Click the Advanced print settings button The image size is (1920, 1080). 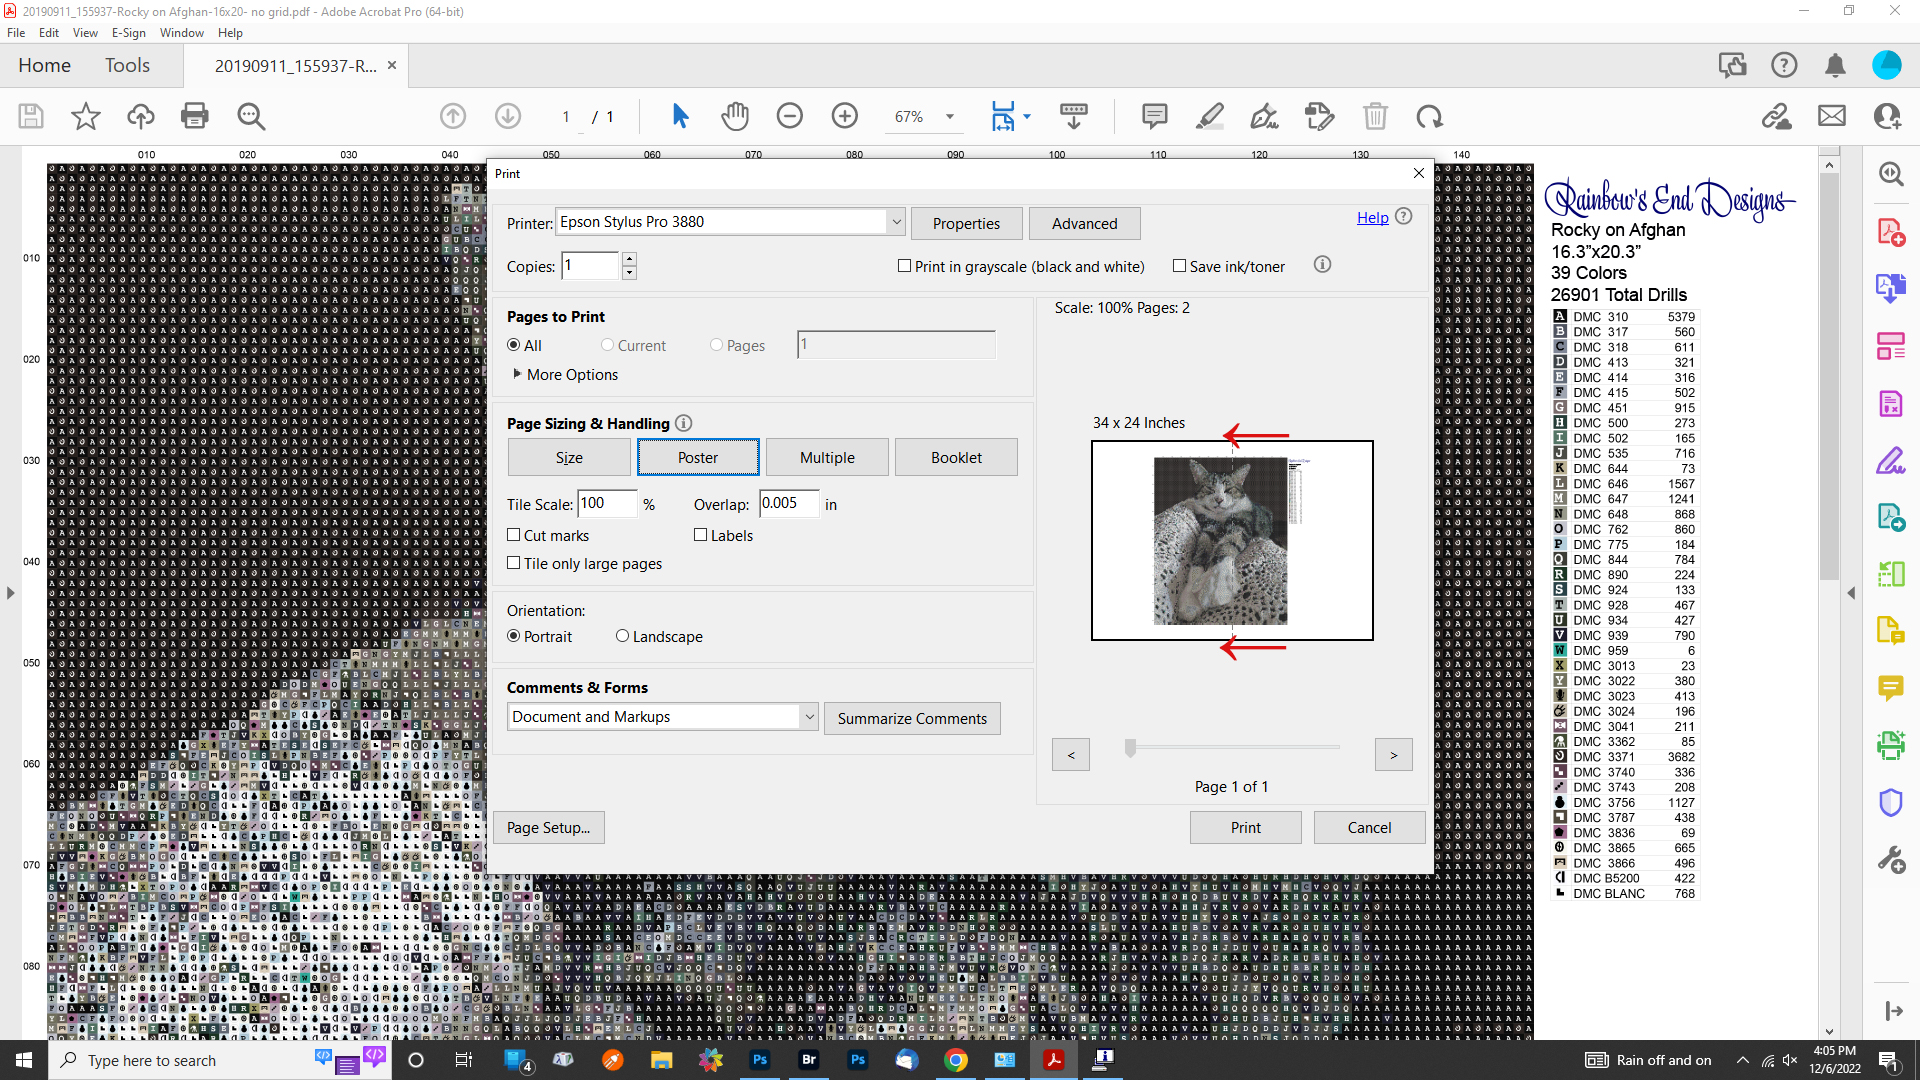(1084, 223)
